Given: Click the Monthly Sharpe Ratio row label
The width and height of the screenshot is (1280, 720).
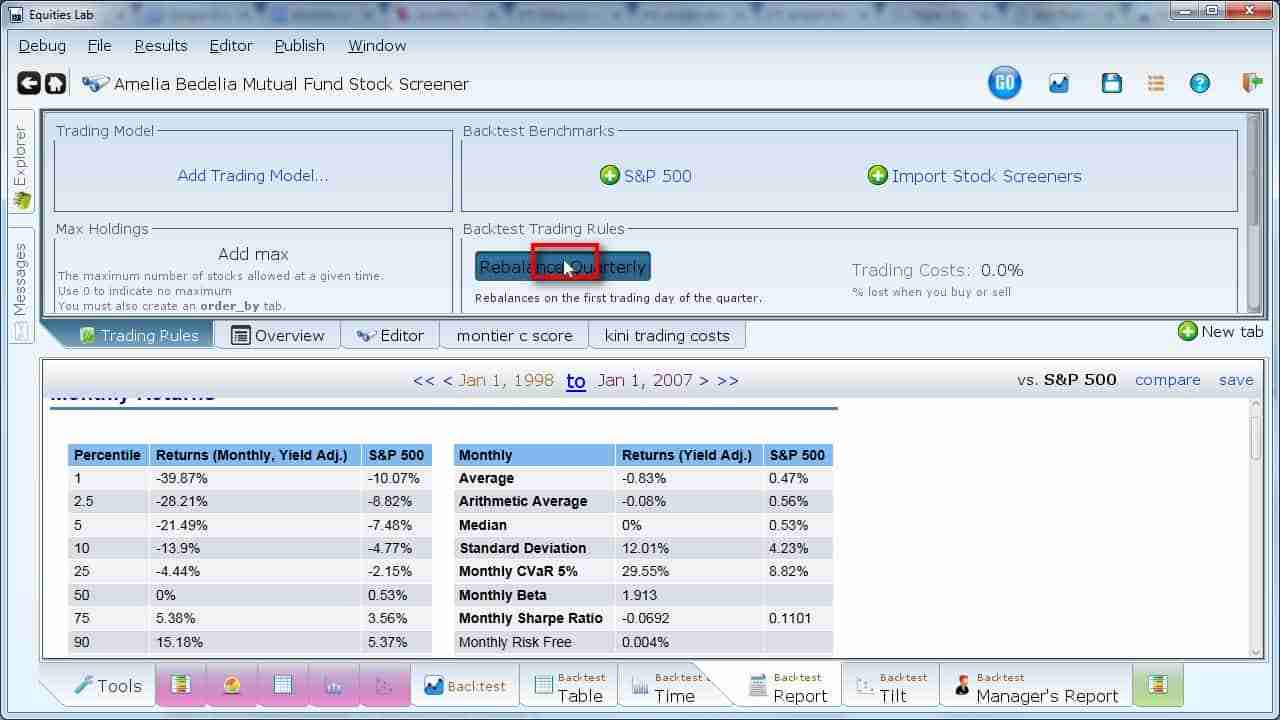Looking at the screenshot, I should (530, 618).
